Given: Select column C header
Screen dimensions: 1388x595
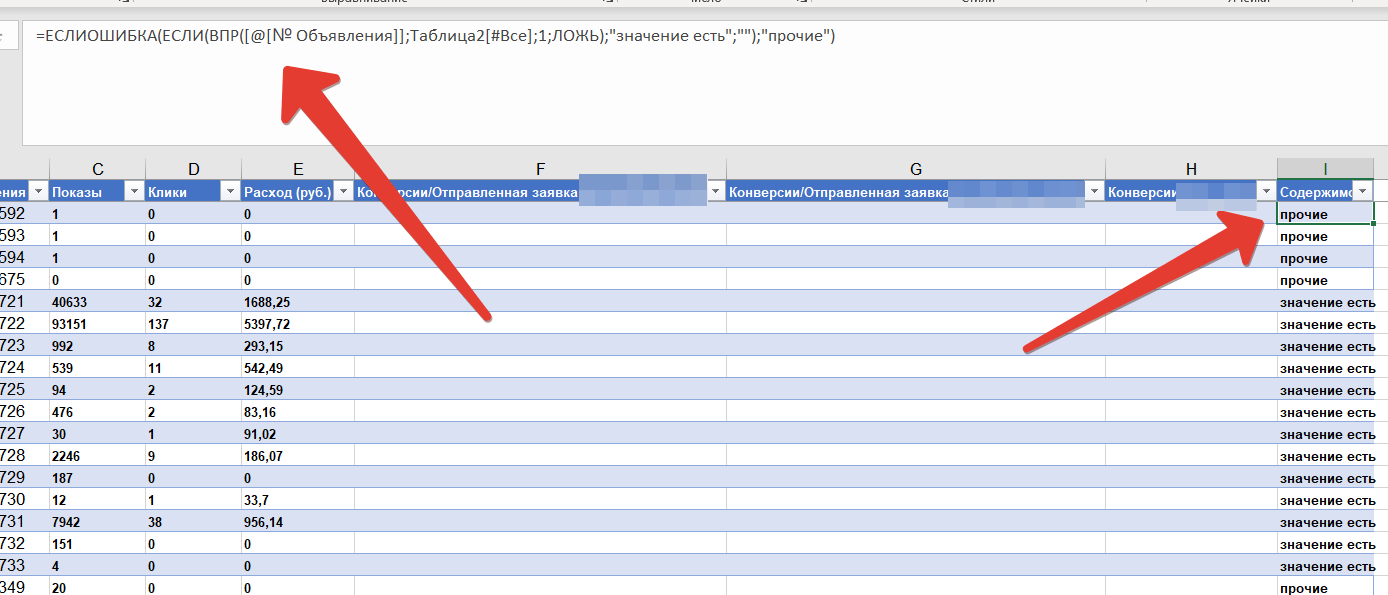Looking at the screenshot, I should tap(97, 169).
